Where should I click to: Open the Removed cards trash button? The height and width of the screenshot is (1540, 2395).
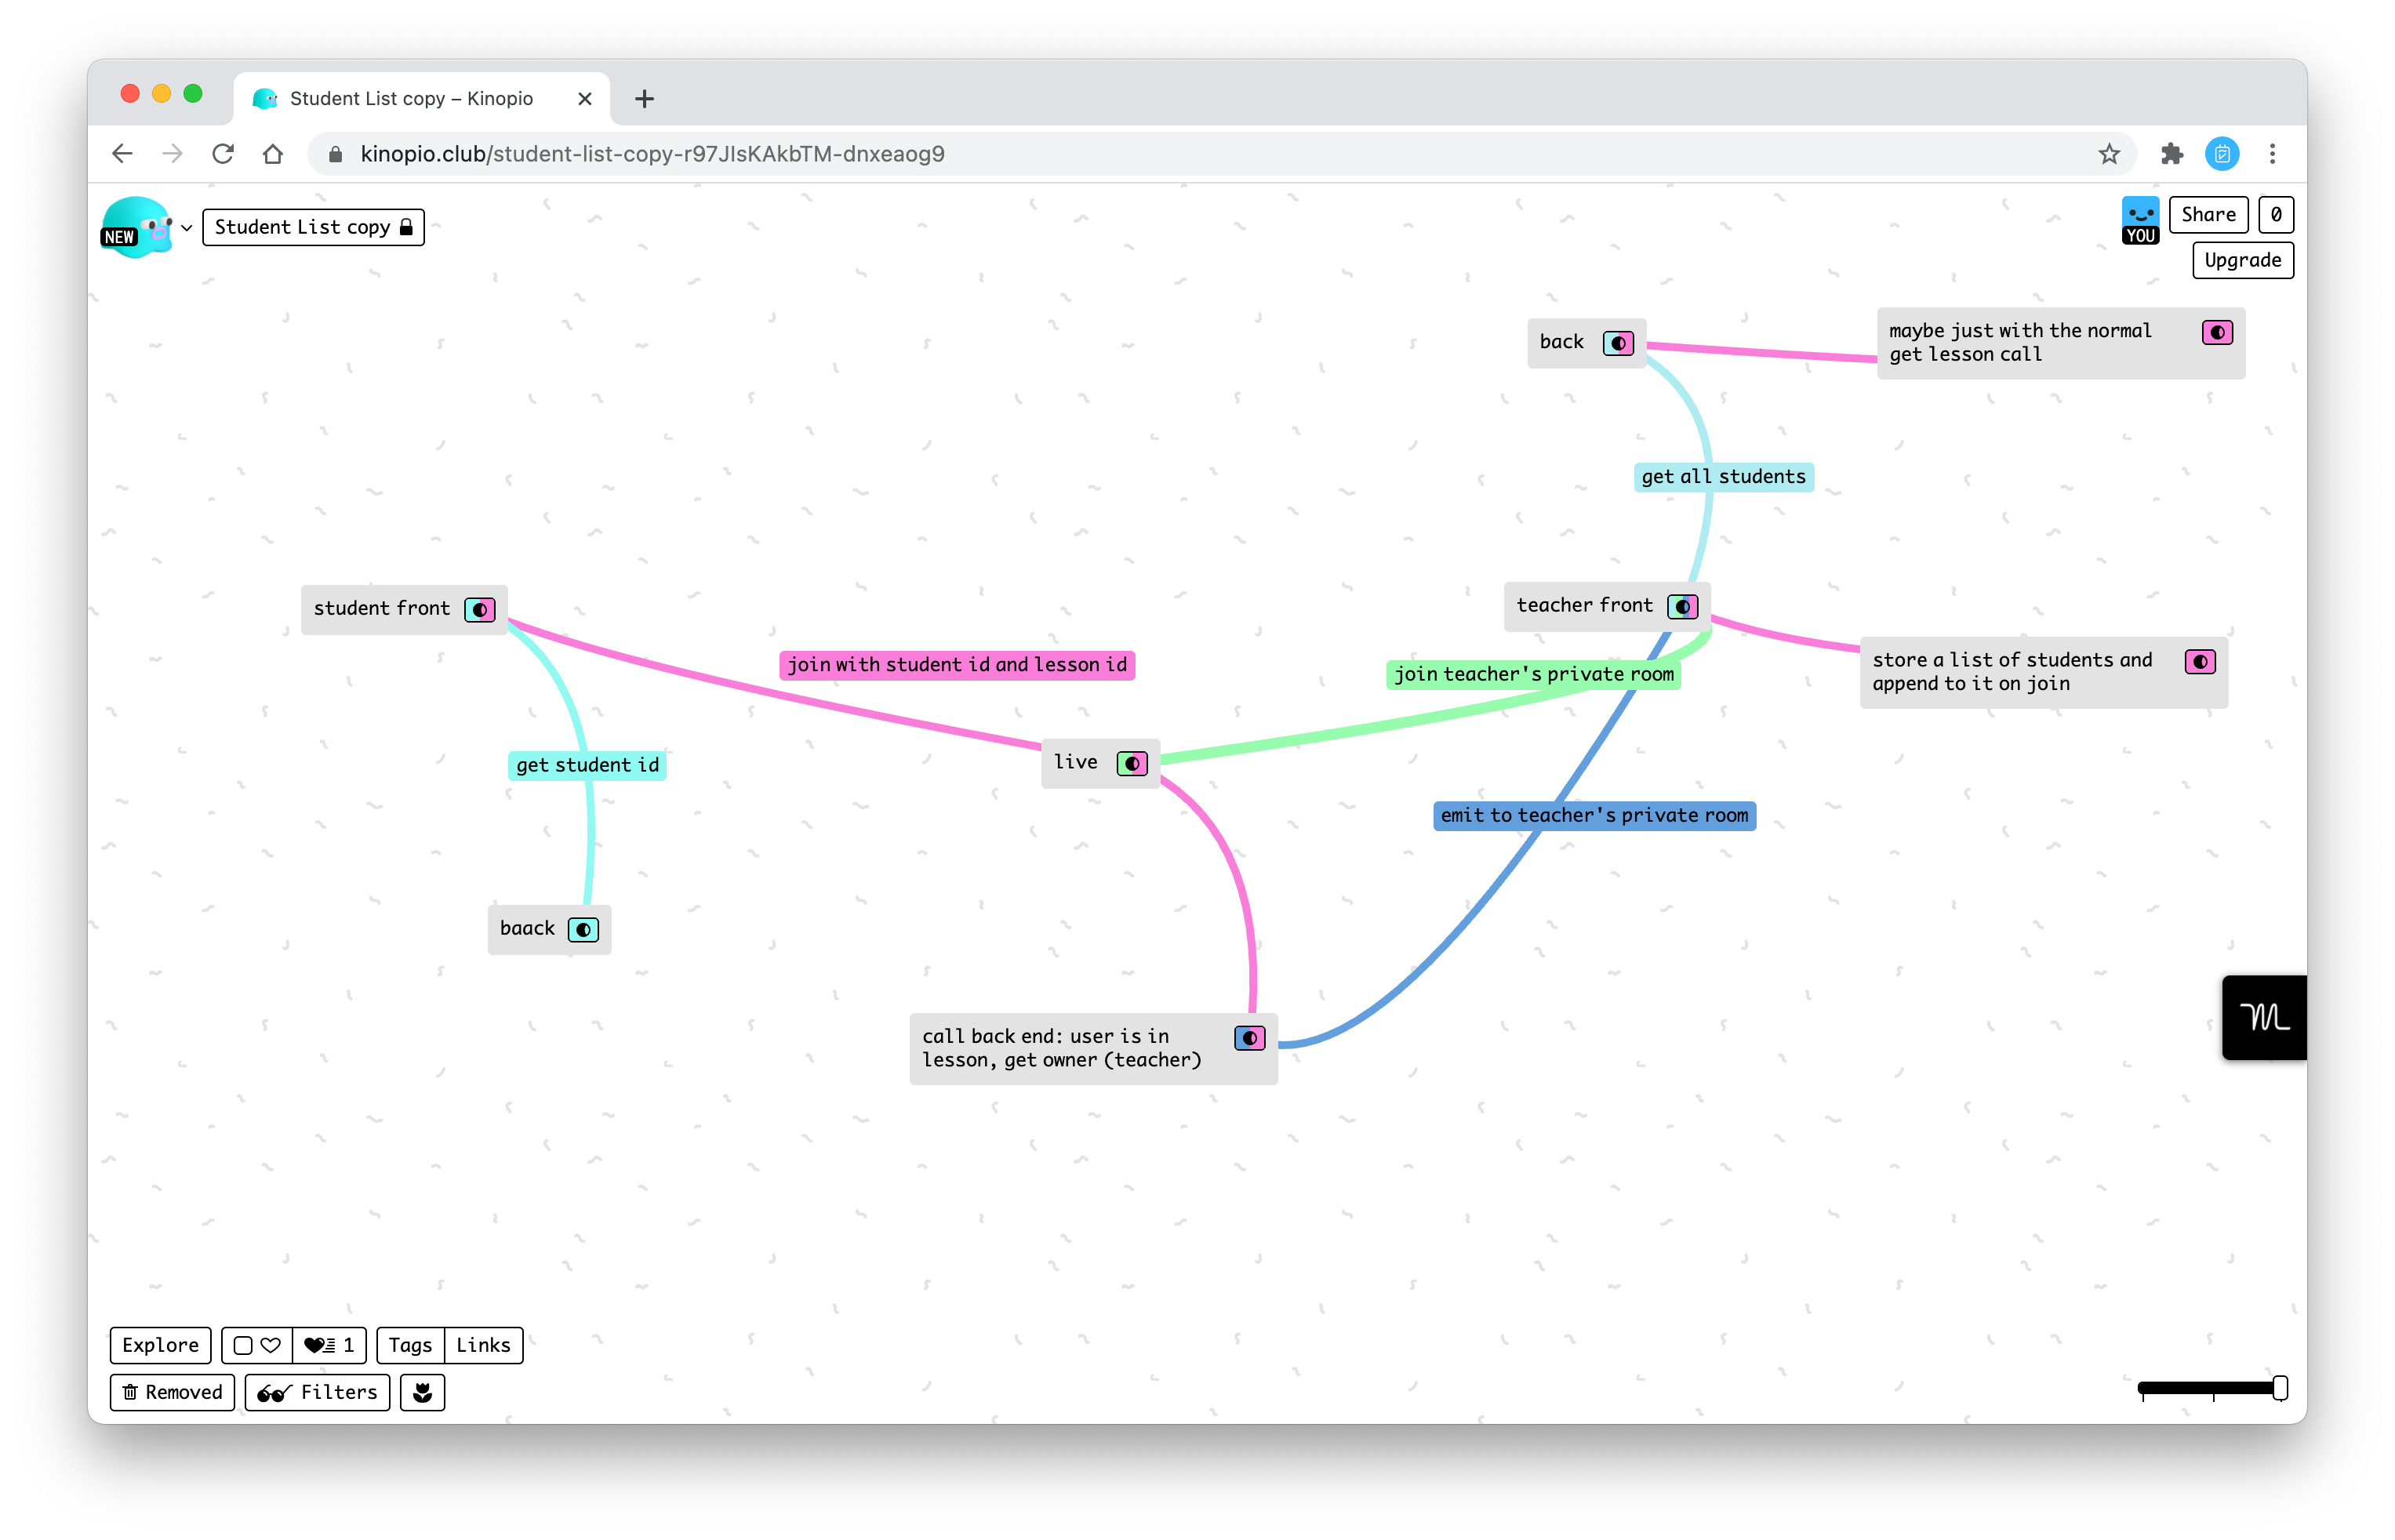[172, 1392]
